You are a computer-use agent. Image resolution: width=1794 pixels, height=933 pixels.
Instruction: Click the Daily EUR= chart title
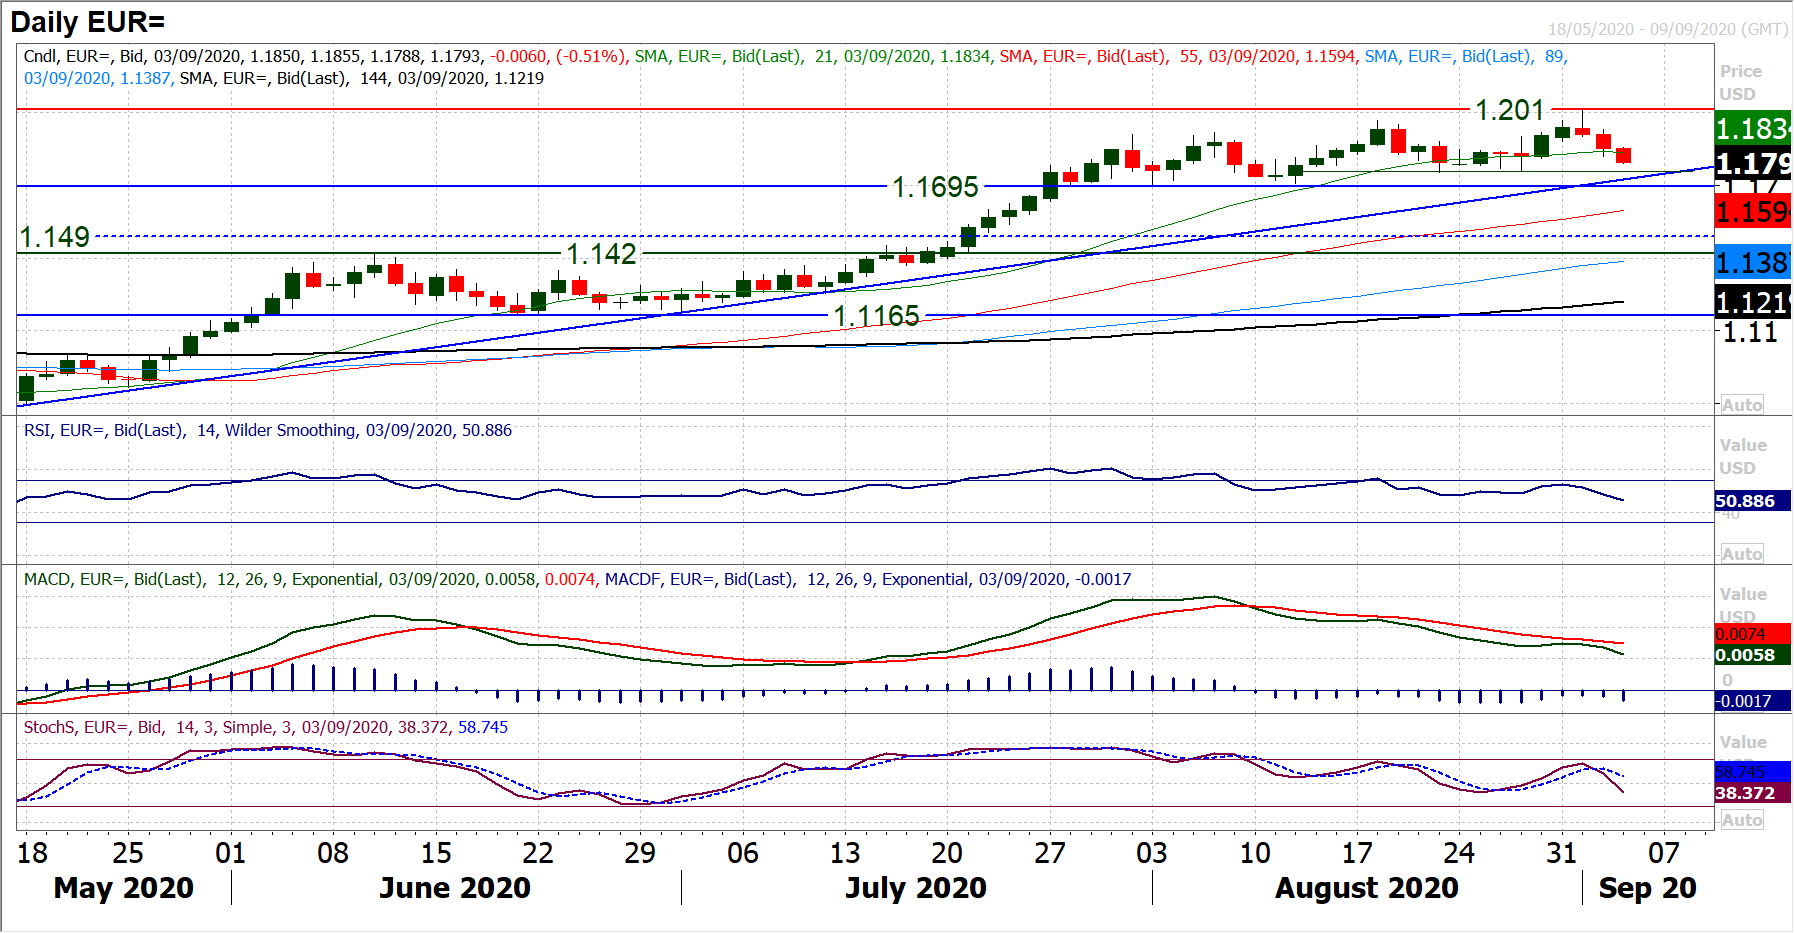[88, 22]
